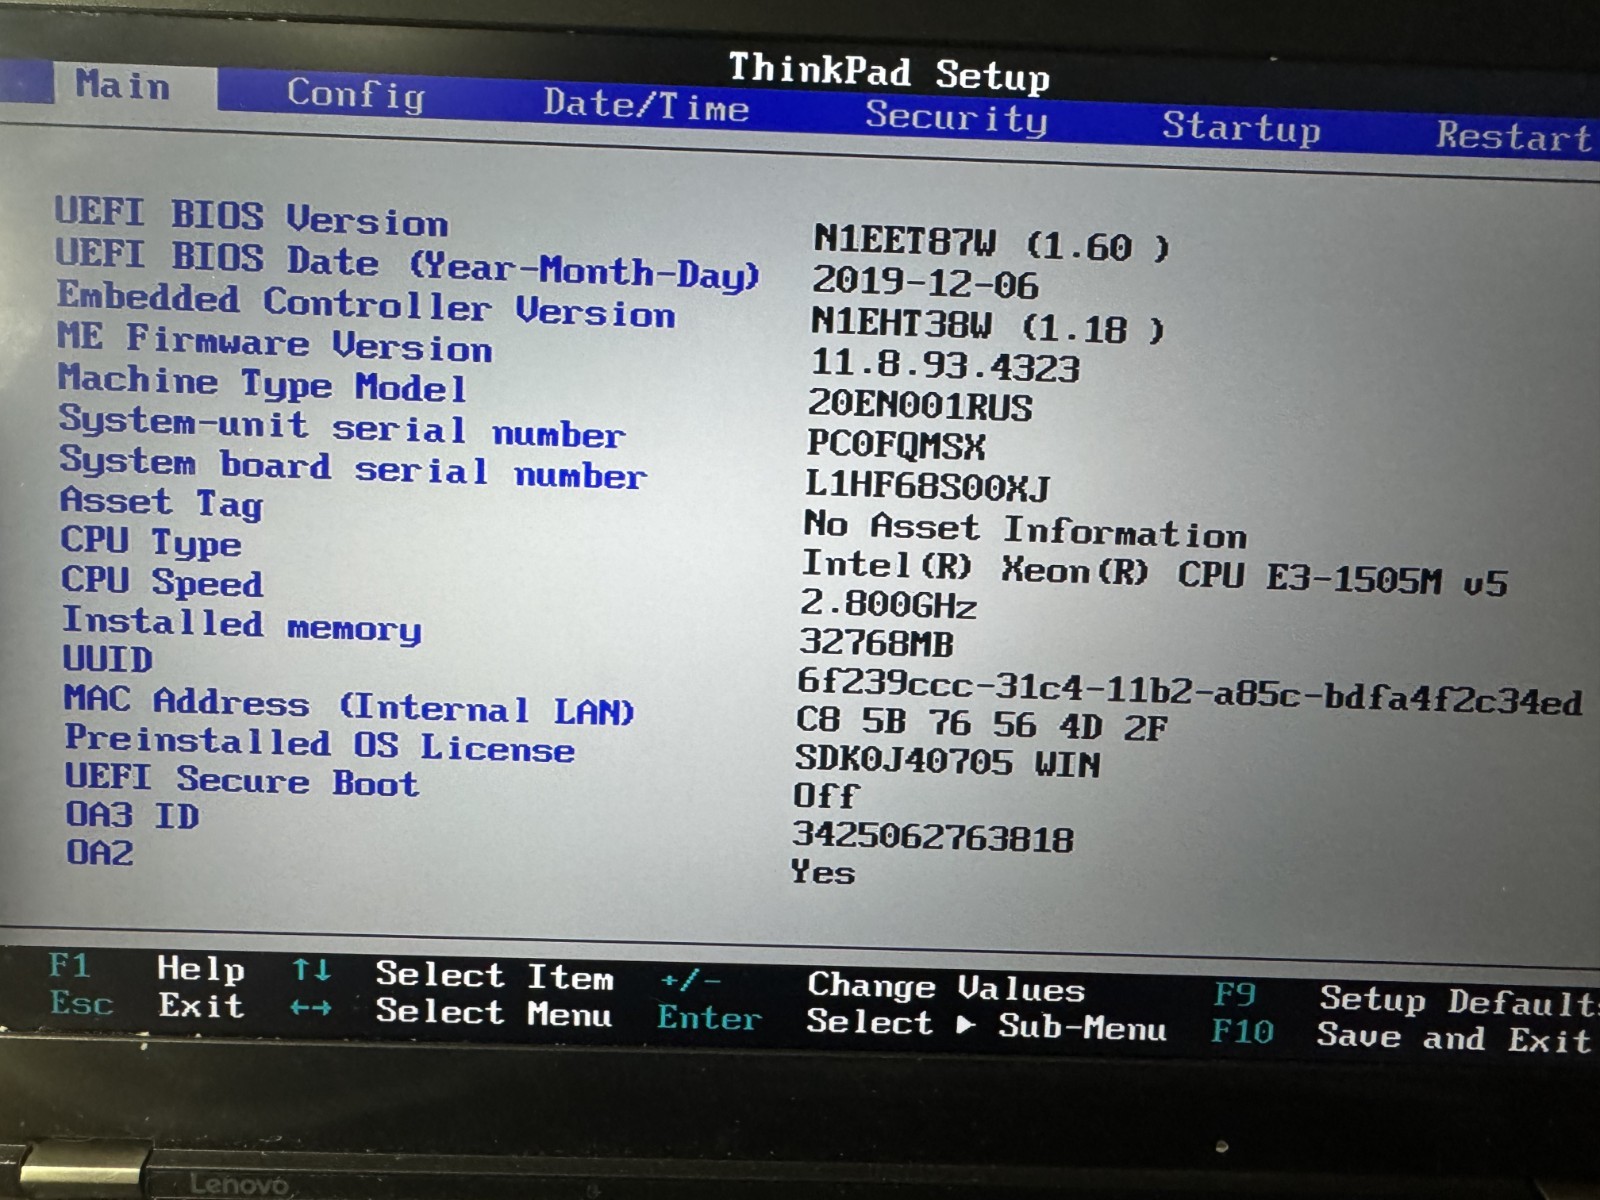
Task: Select UUID value starting 6f239ccc
Action: pos(1189,693)
